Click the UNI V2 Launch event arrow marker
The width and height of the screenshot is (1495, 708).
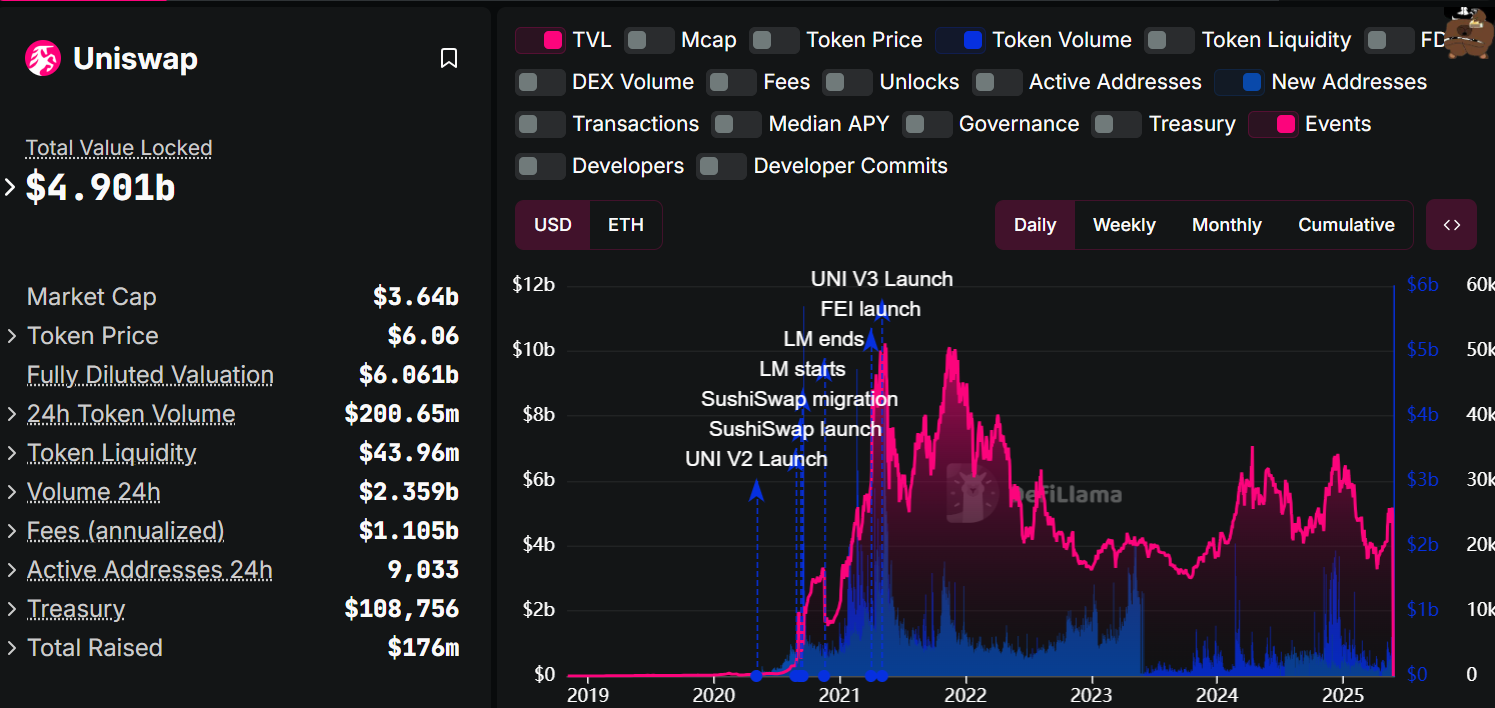[757, 490]
